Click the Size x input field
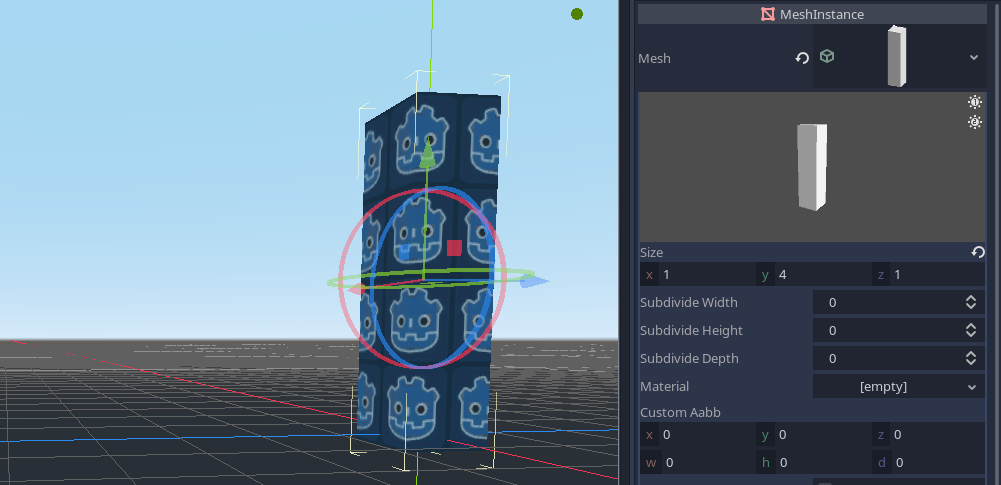This screenshot has width=1001, height=485. (696, 275)
